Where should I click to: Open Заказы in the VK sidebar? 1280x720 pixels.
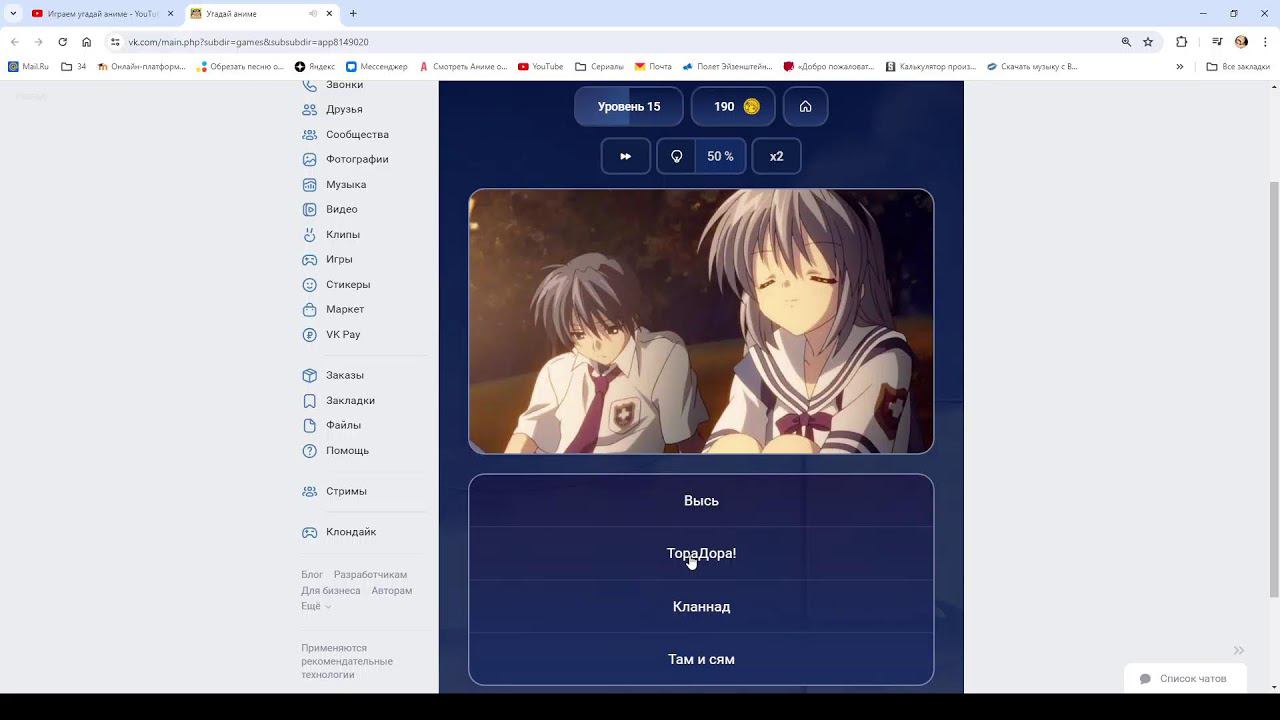pos(345,375)
